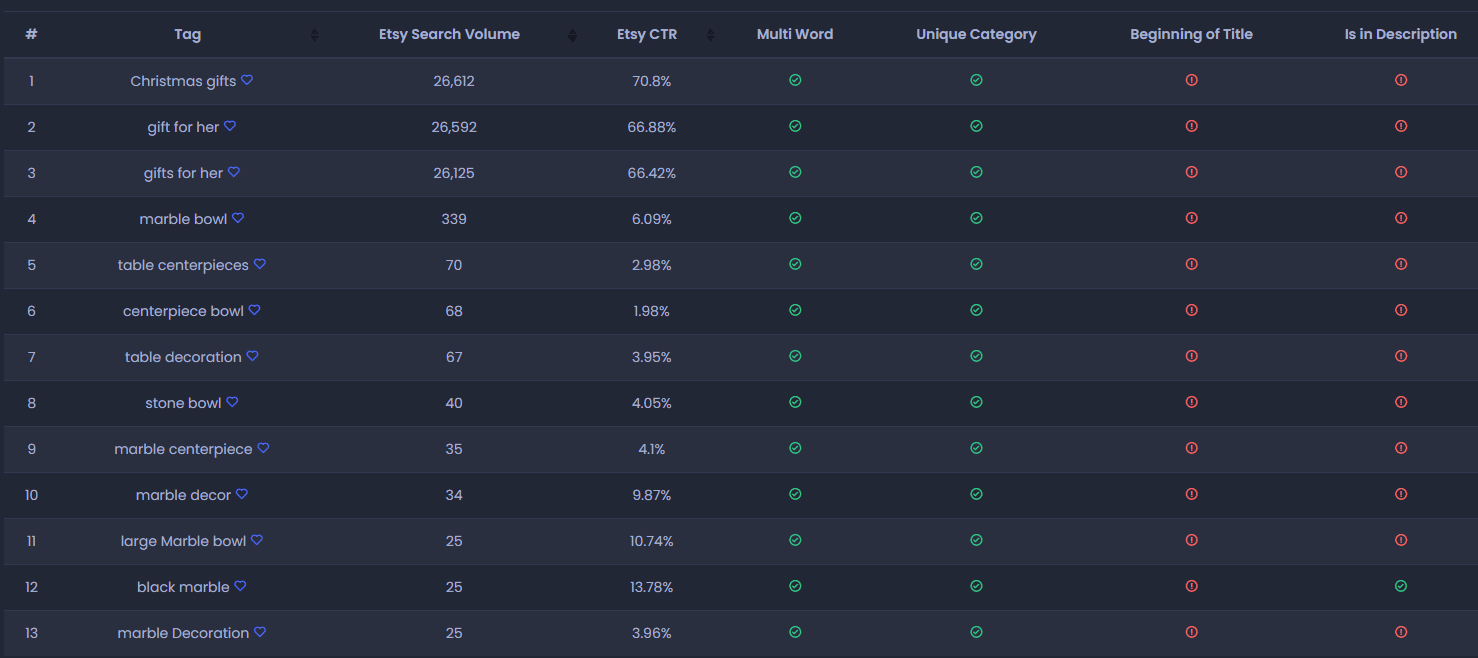Click heart icon beside 'marble bowl'
Image resolution: width=1478 pixels, height=658 pixels.
pyautogui.click(x=238, y=218)
